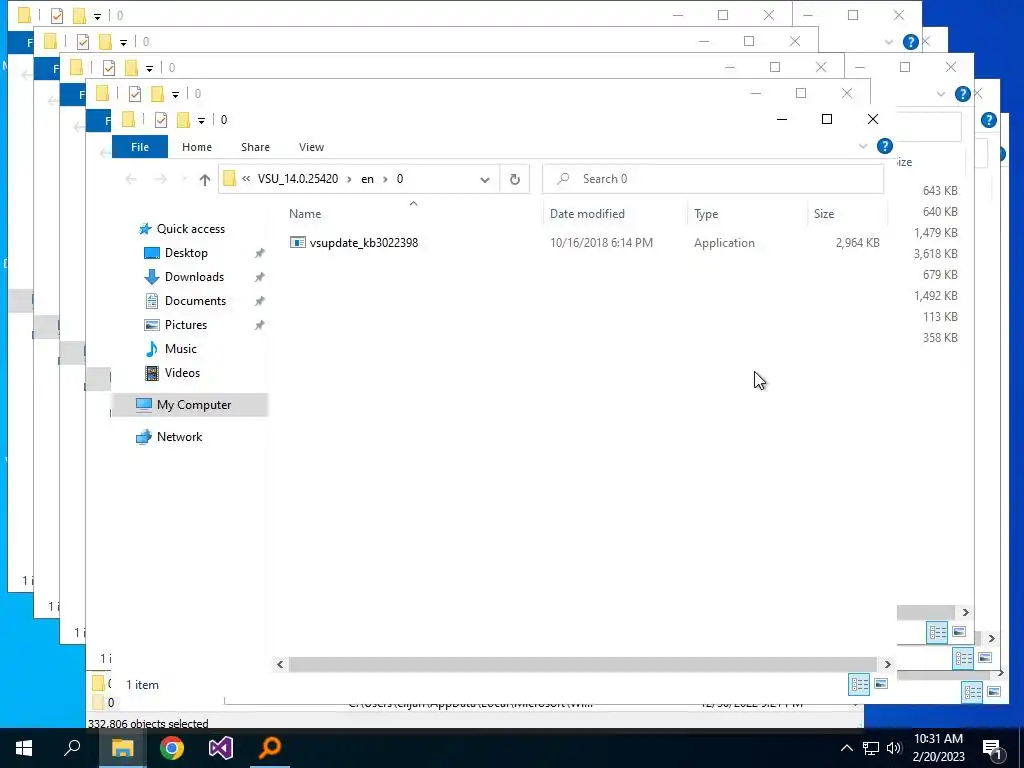The image size is (1024, 768).
Task: Sort by Date modified column
Action: 587,214
